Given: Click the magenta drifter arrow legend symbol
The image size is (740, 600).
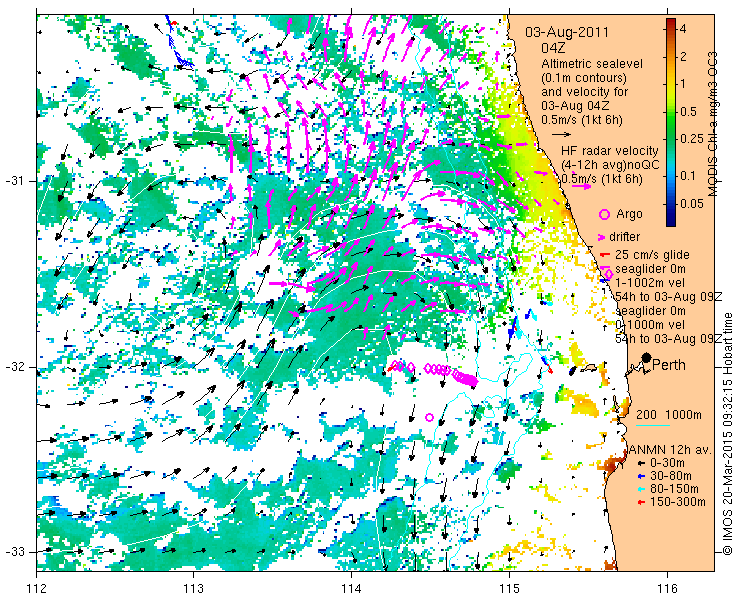Looking at the screenshot, I should tap(602, 237).
